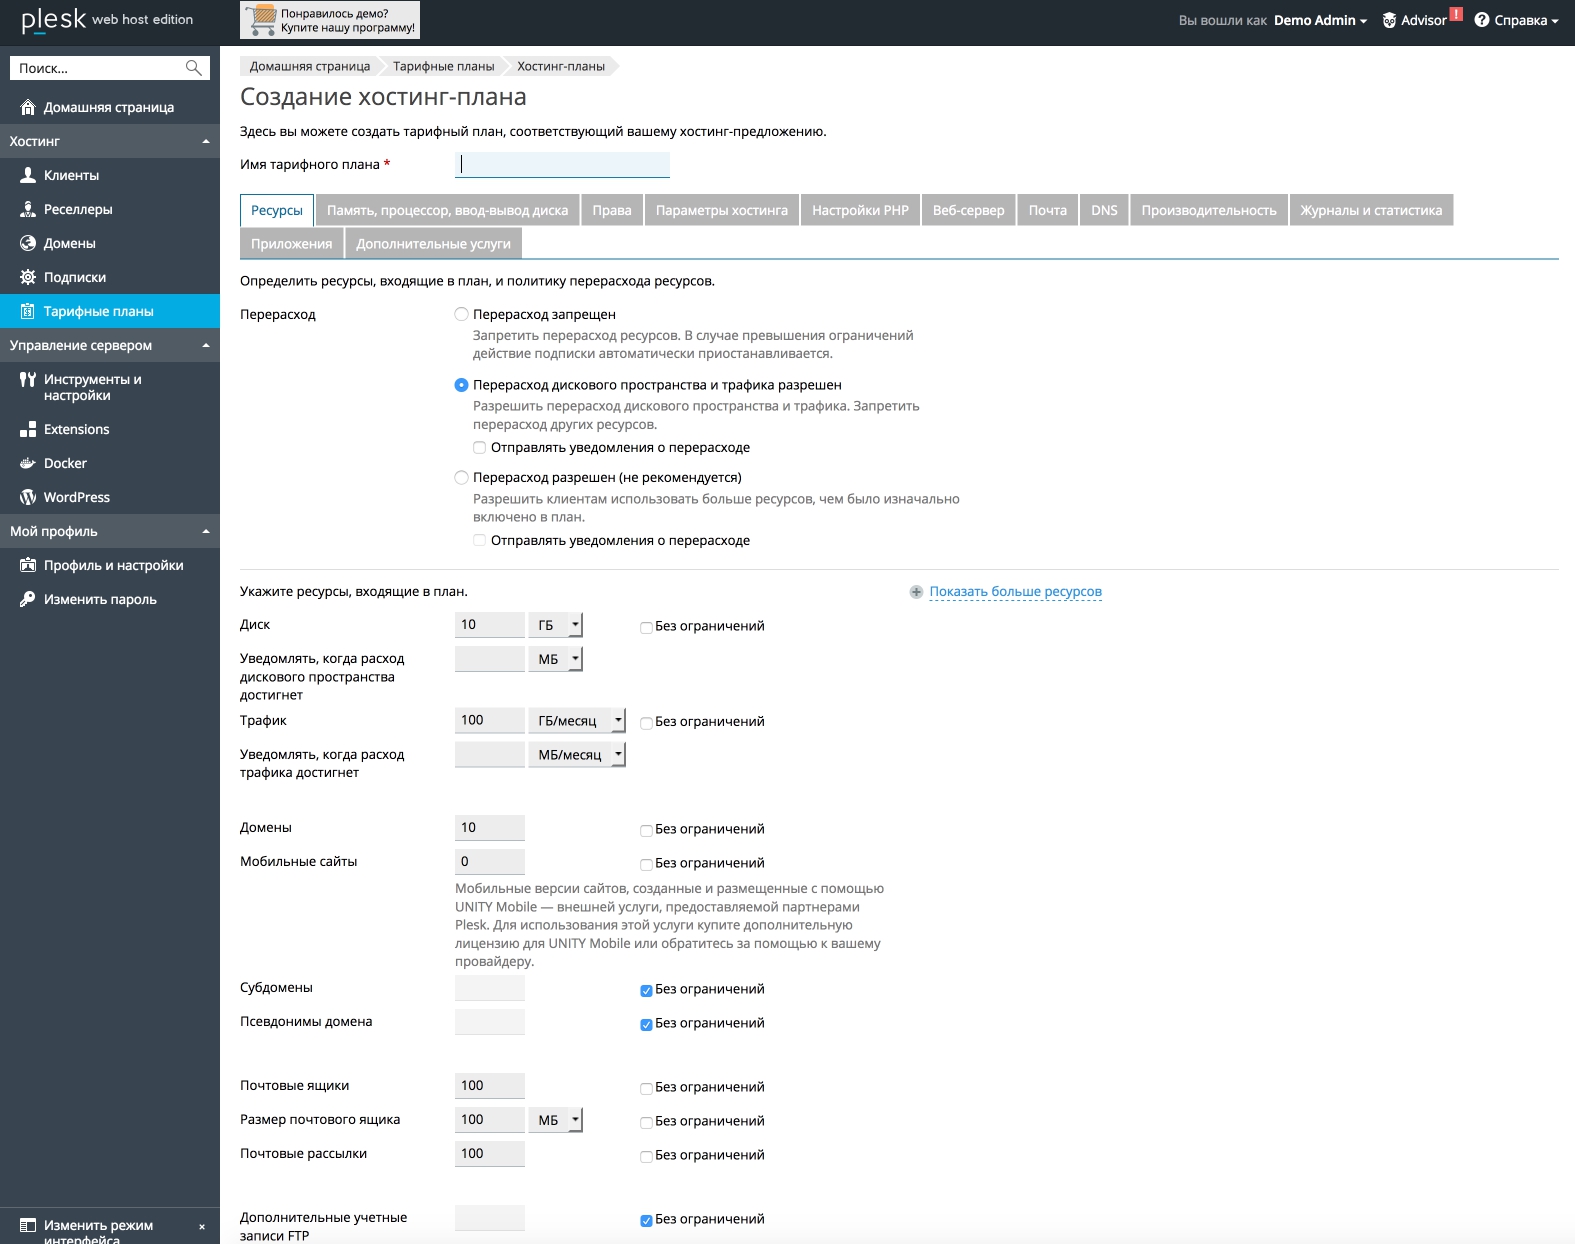The width and height of the screenshot is (1575, 1244).
Task: Uncheck Без ограничений for Субдомены
Action: pos(646,990)
